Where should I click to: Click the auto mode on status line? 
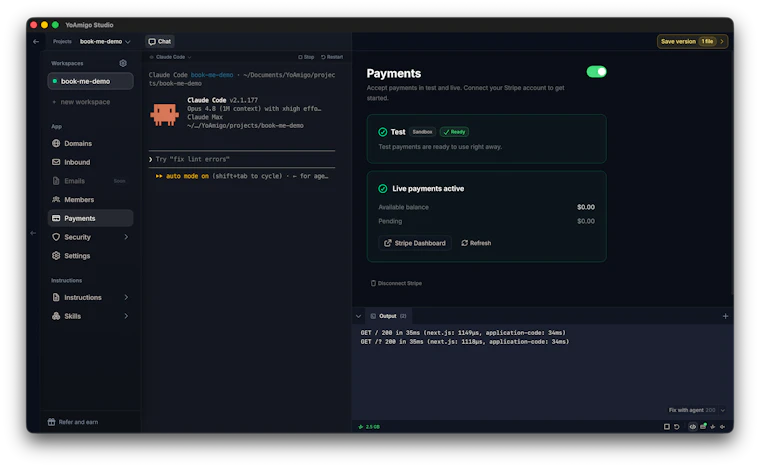click(242, 176)
